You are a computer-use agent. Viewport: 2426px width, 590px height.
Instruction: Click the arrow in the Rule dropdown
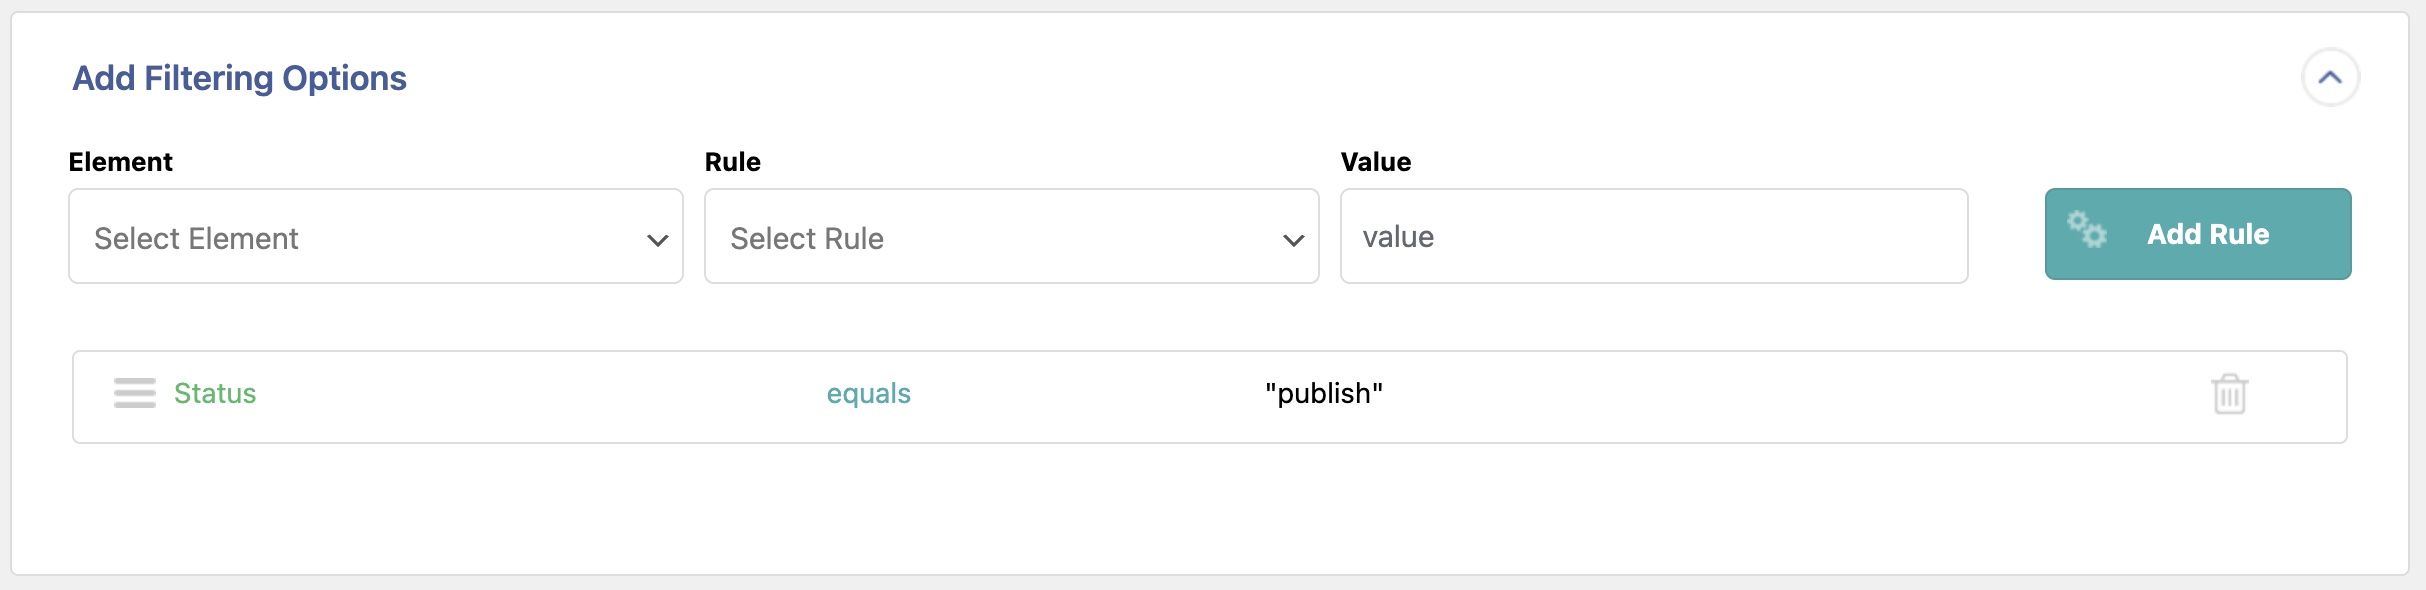1293,240
